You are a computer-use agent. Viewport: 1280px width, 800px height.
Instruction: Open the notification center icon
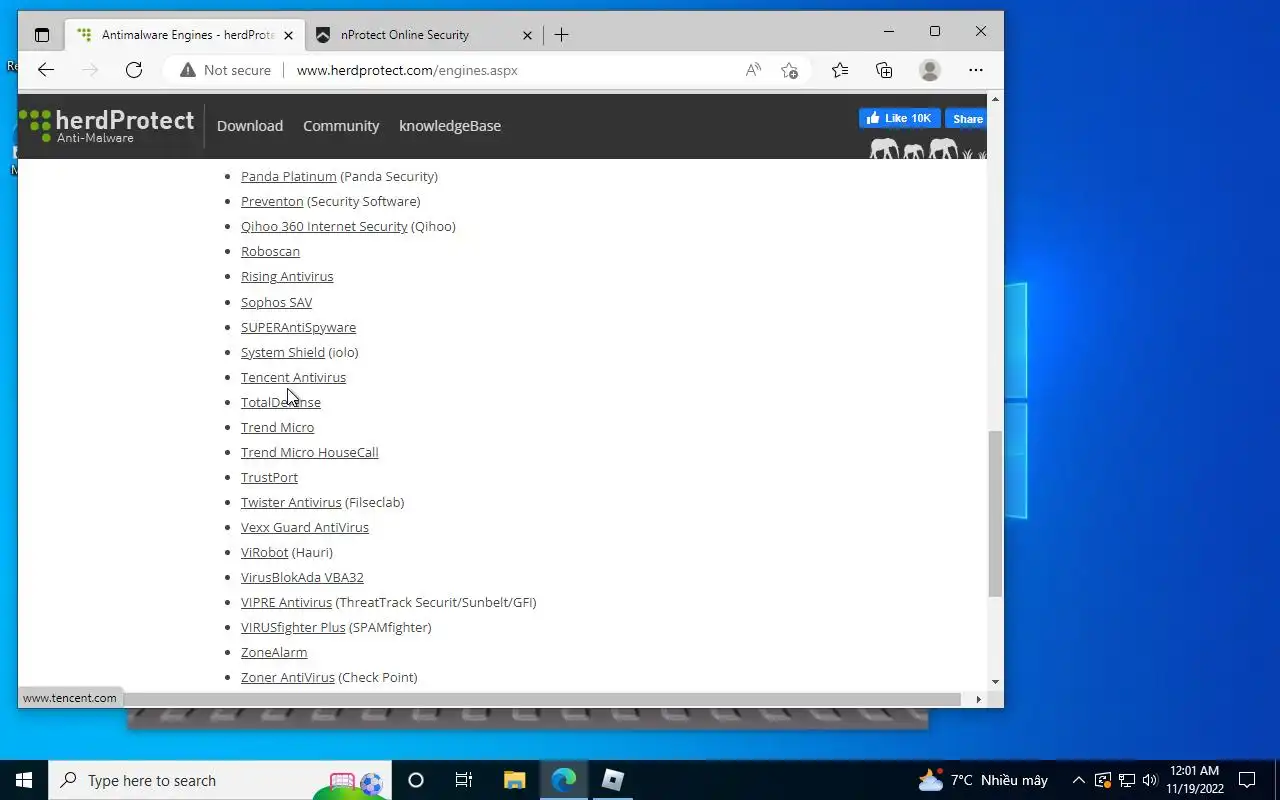pos(1247,780)
